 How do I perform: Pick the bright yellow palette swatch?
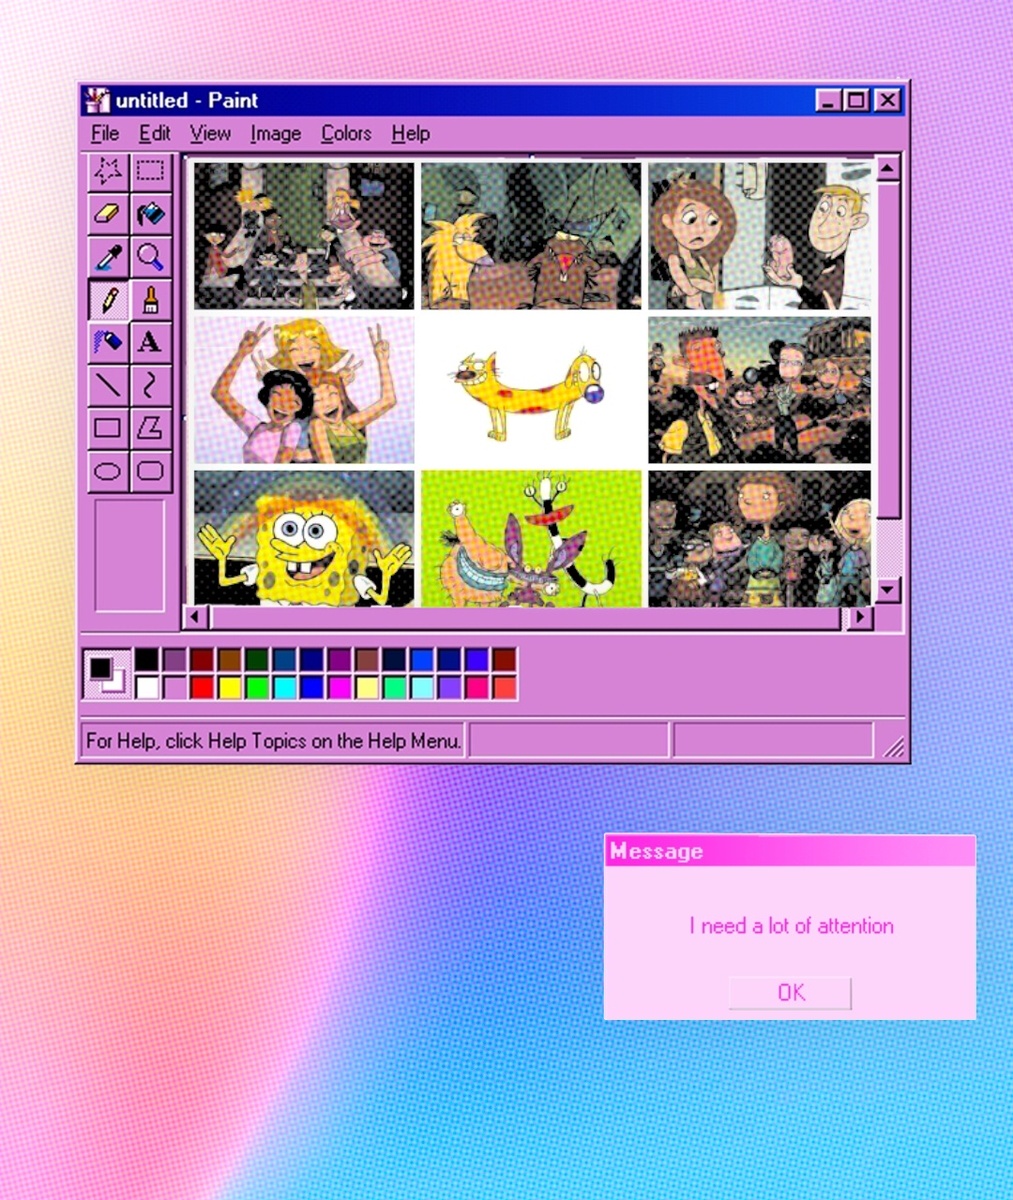click(x=230, y=688)
